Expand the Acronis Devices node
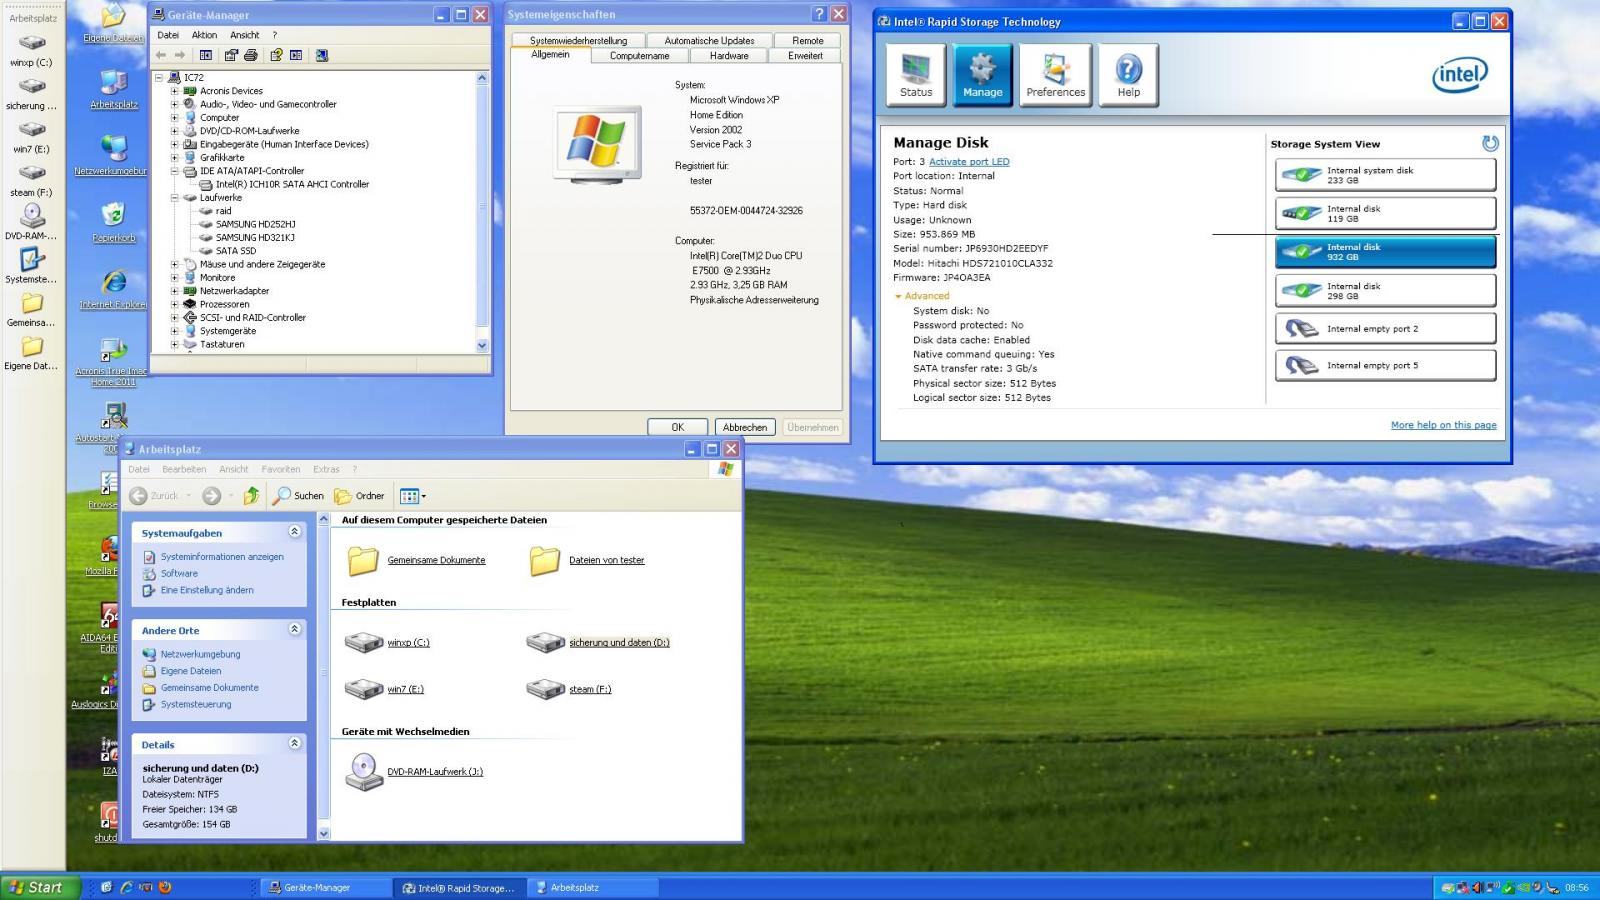 click(x=174, y=91)
